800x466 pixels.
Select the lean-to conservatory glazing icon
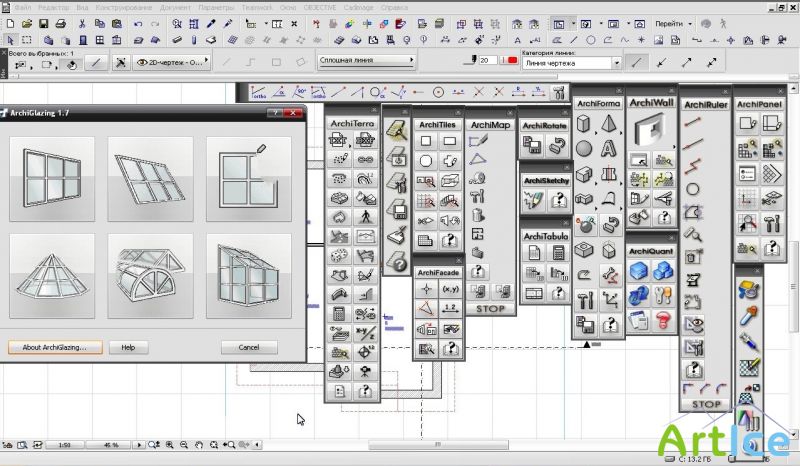pos(247,276)
